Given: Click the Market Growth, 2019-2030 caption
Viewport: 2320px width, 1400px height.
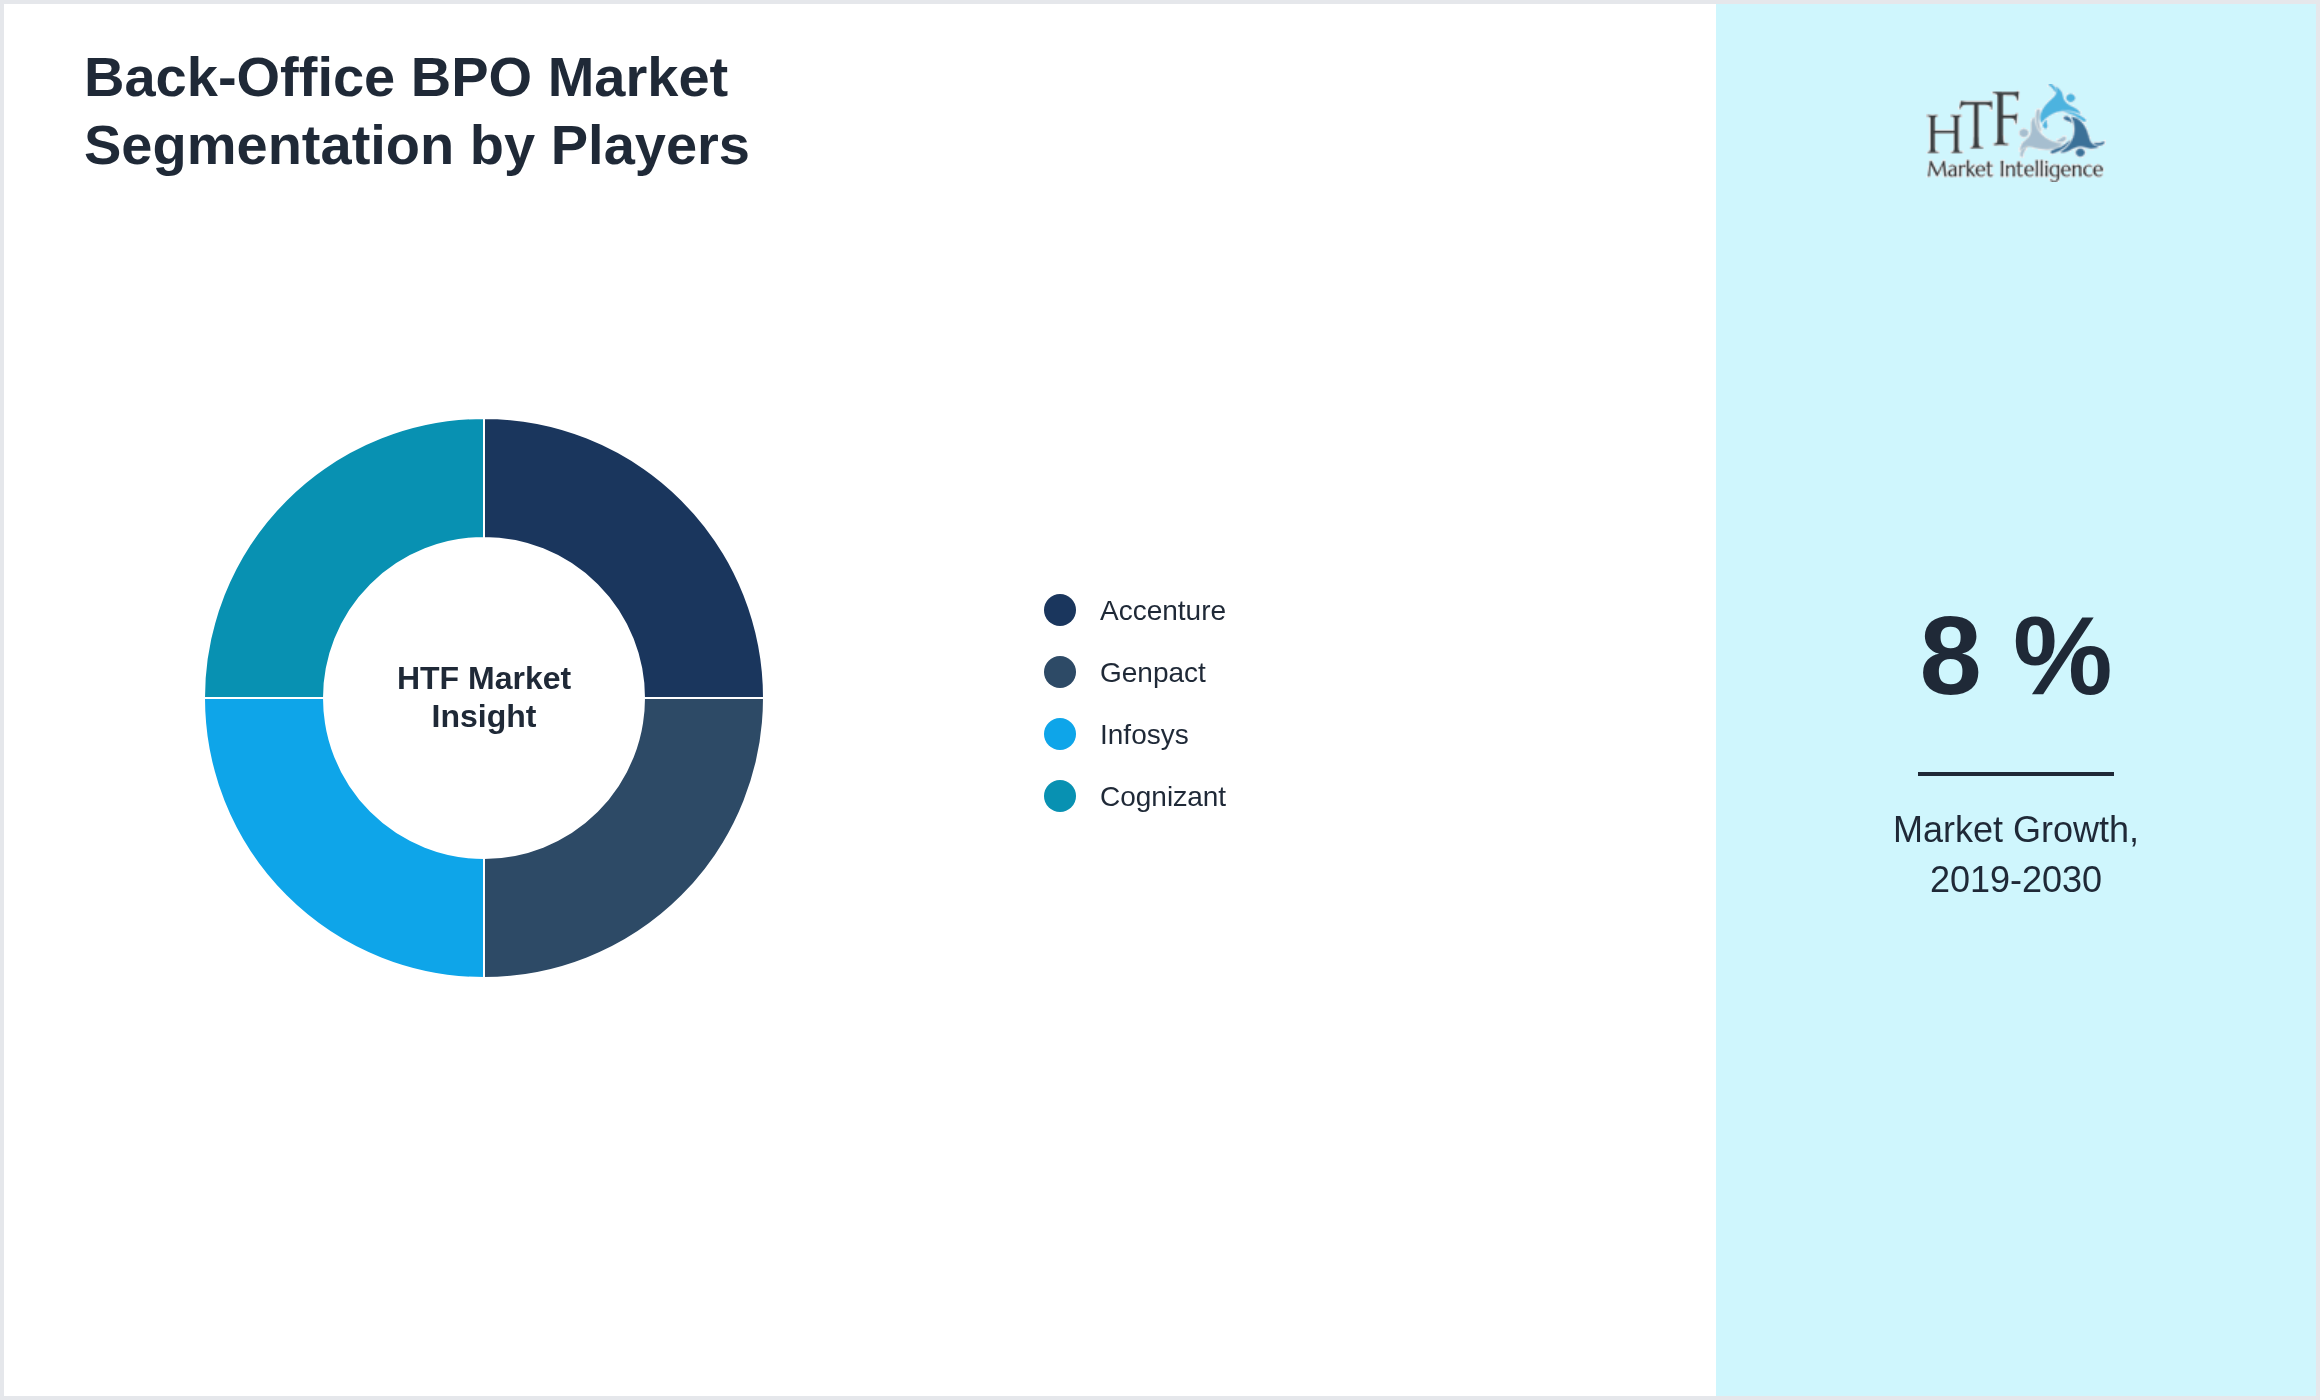Looking at the screenshot, I should (2015, 854).
